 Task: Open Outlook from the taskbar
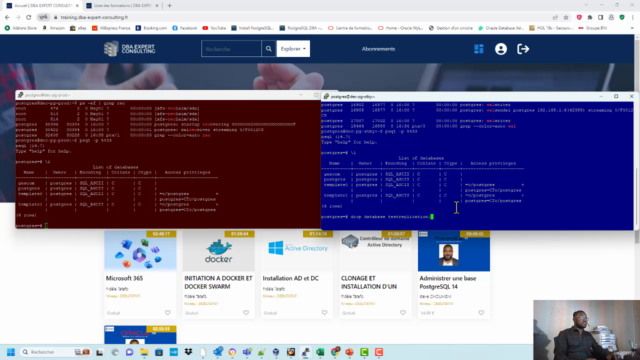(x=218, y=352)
